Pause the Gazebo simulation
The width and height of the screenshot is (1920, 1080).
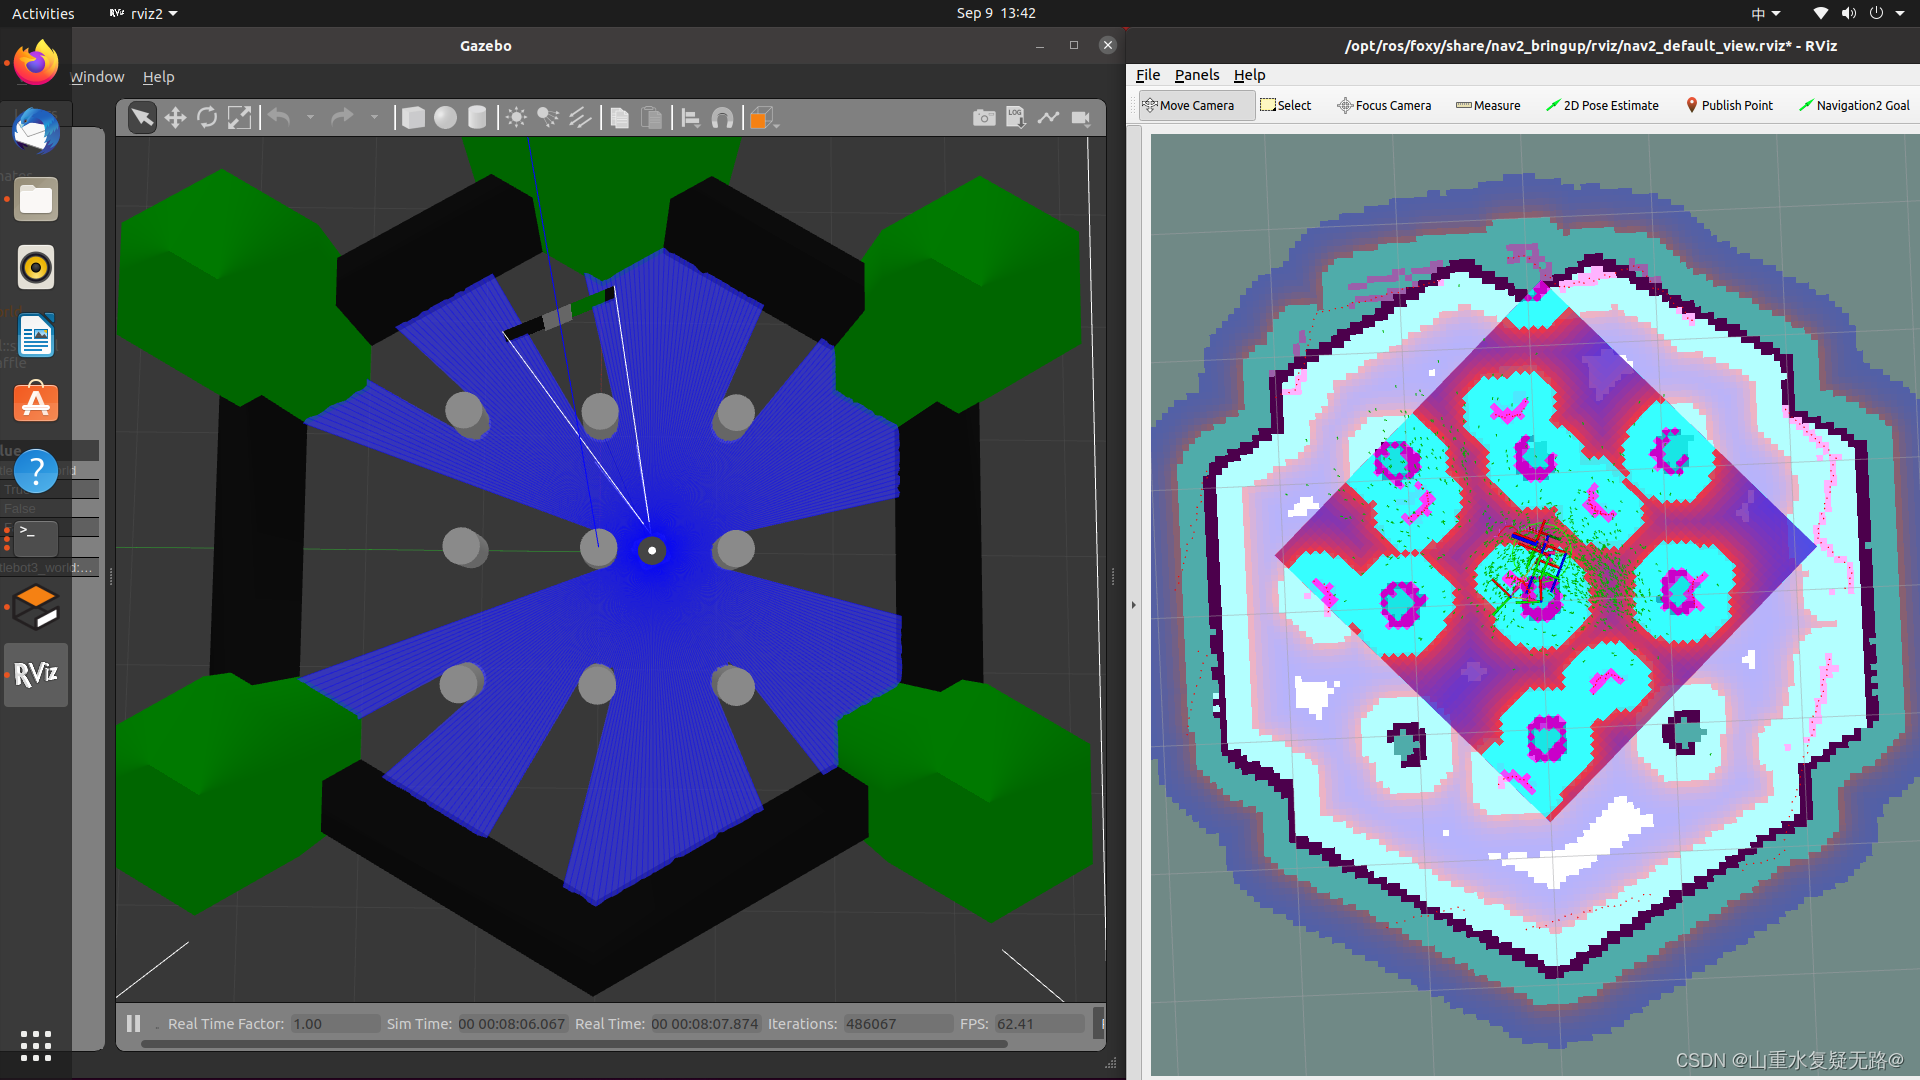tap(133, 1022)
